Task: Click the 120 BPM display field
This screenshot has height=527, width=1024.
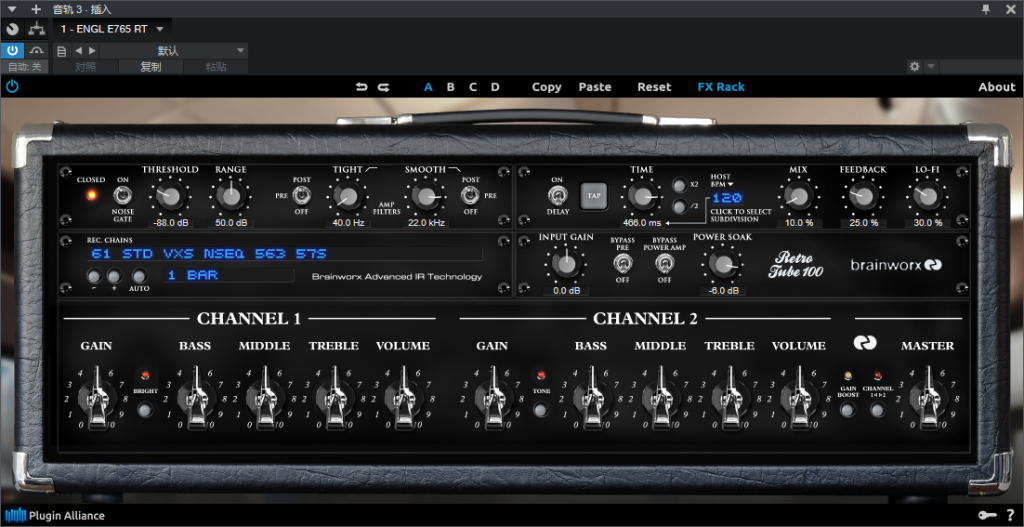Action: 727,198
